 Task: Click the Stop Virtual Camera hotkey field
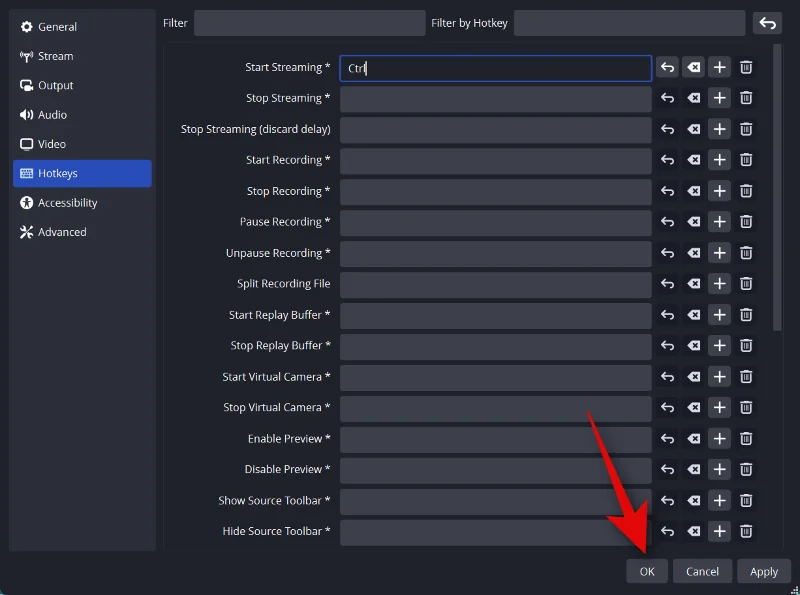pos(495,408)
